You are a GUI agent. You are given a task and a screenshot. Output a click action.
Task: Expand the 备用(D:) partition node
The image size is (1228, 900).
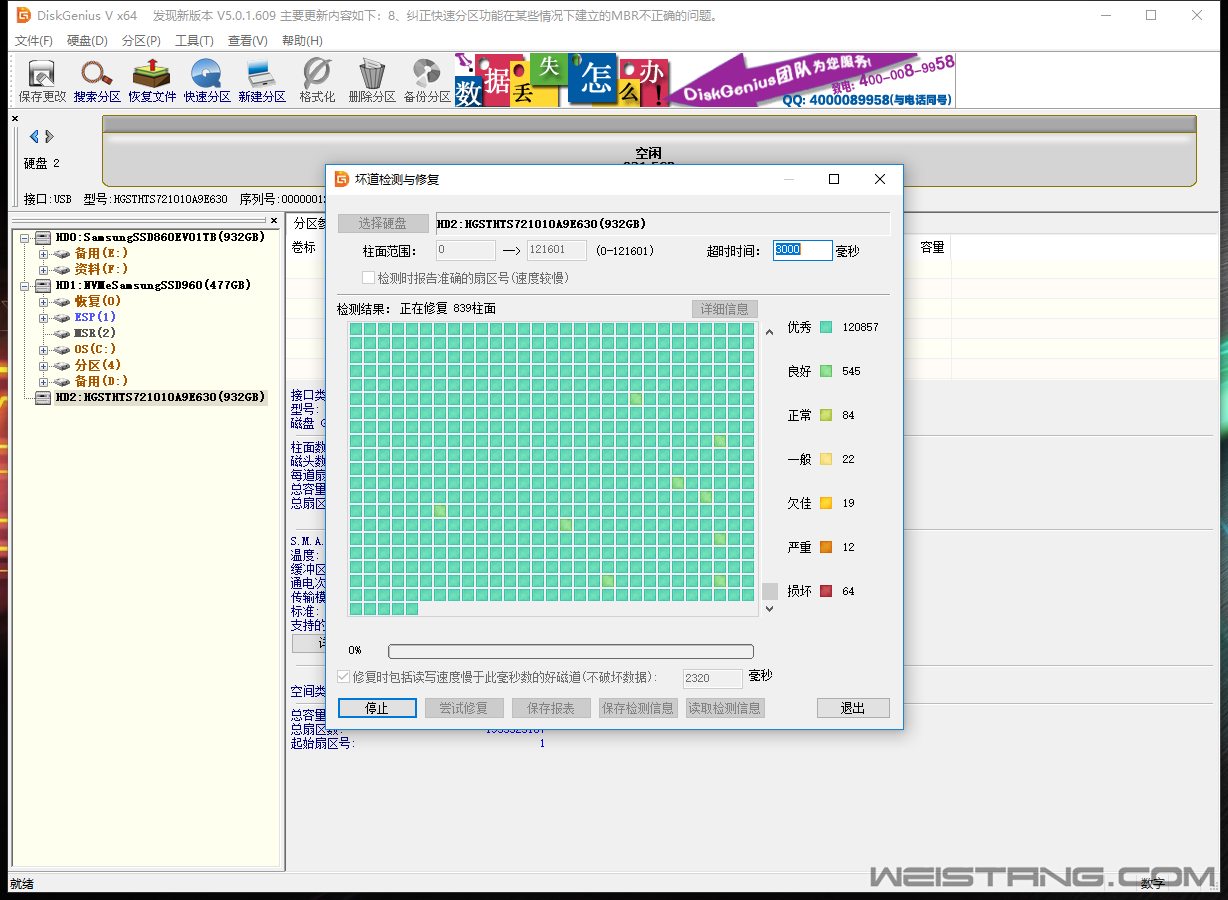coord(43,381)
